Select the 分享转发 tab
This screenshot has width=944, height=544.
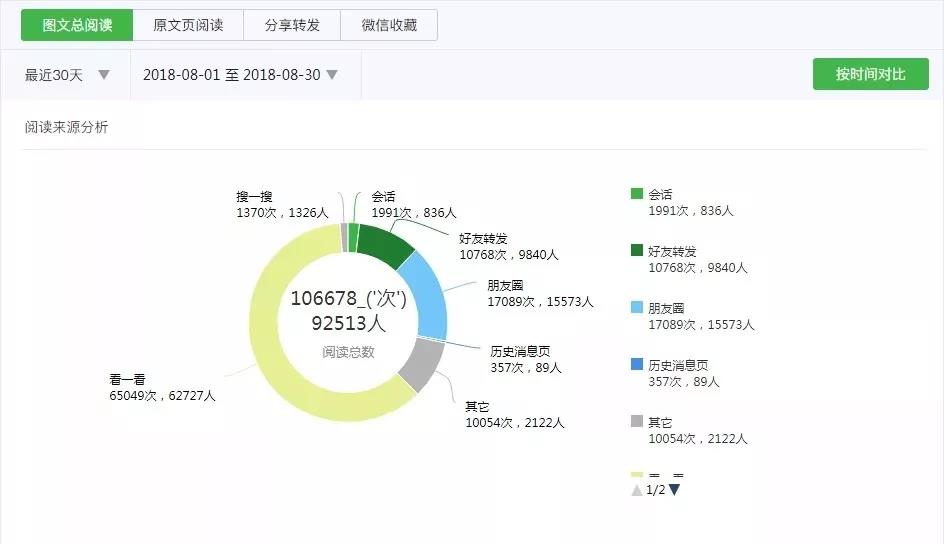tap(292, 25)
